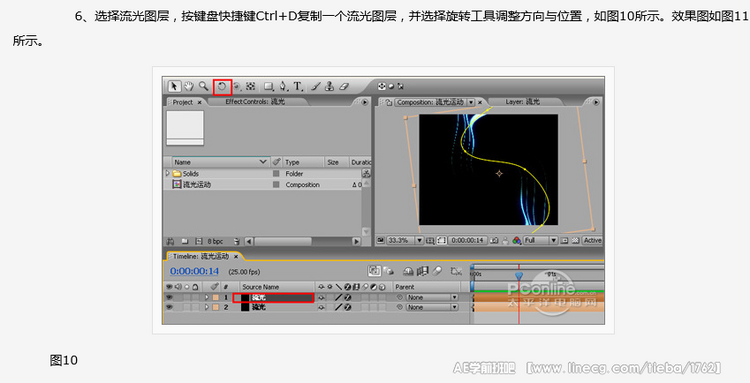Switch to the Effect Controls tab
750x383 pixels.
[x=255, y=101]
